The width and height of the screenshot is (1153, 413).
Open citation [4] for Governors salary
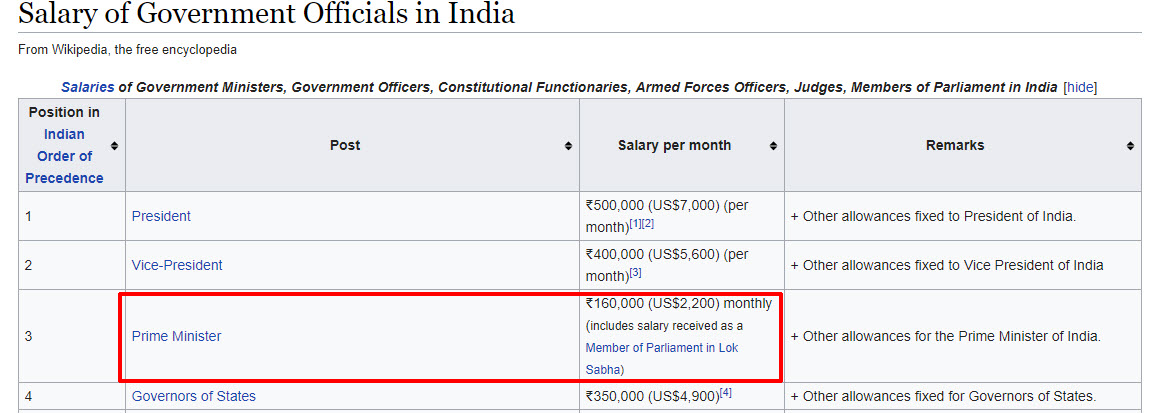tap(726, 393)
